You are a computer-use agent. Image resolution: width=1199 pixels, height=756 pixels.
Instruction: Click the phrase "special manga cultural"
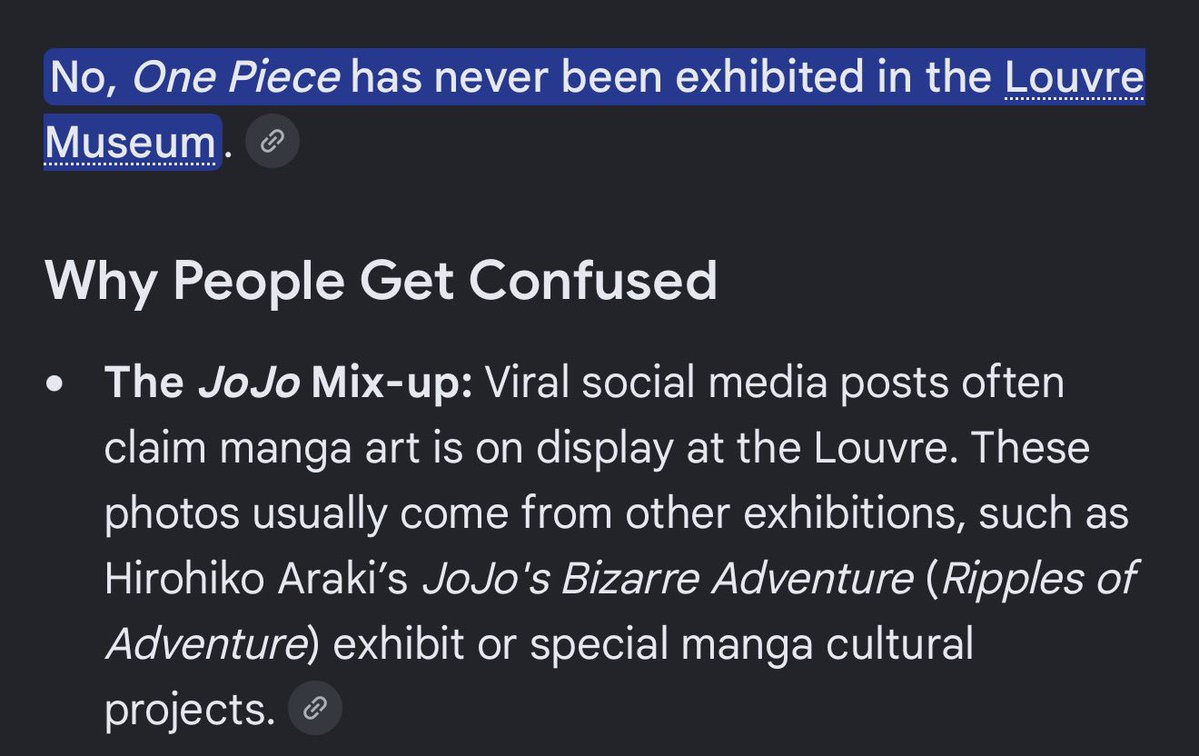point(752,644)
